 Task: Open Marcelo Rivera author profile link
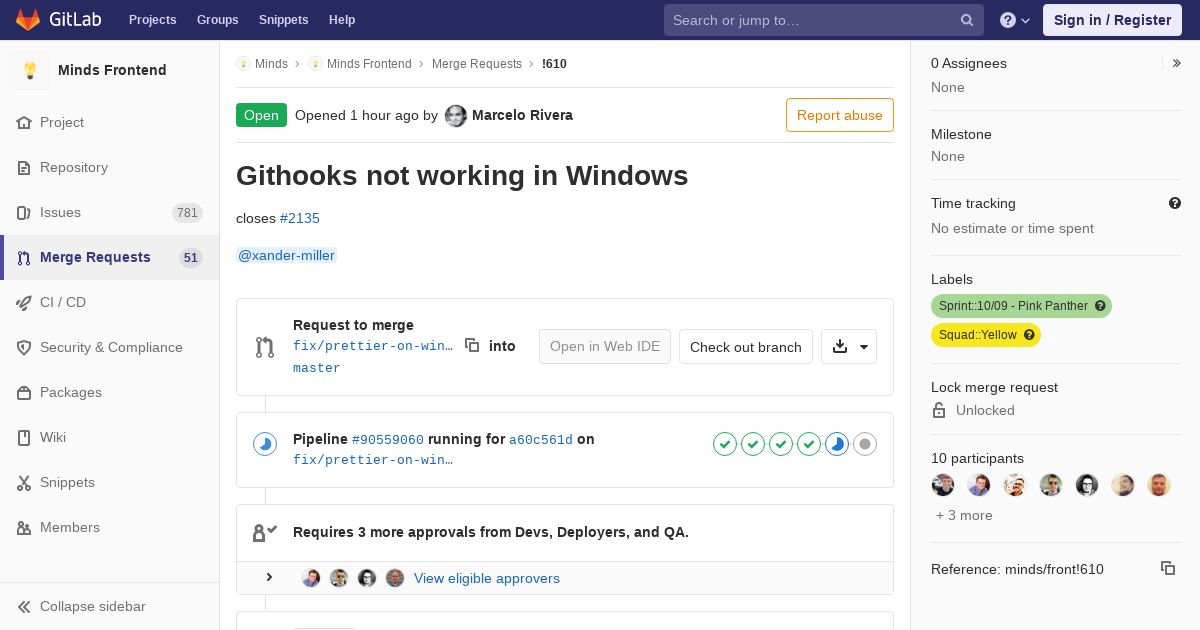pos(522,115)
